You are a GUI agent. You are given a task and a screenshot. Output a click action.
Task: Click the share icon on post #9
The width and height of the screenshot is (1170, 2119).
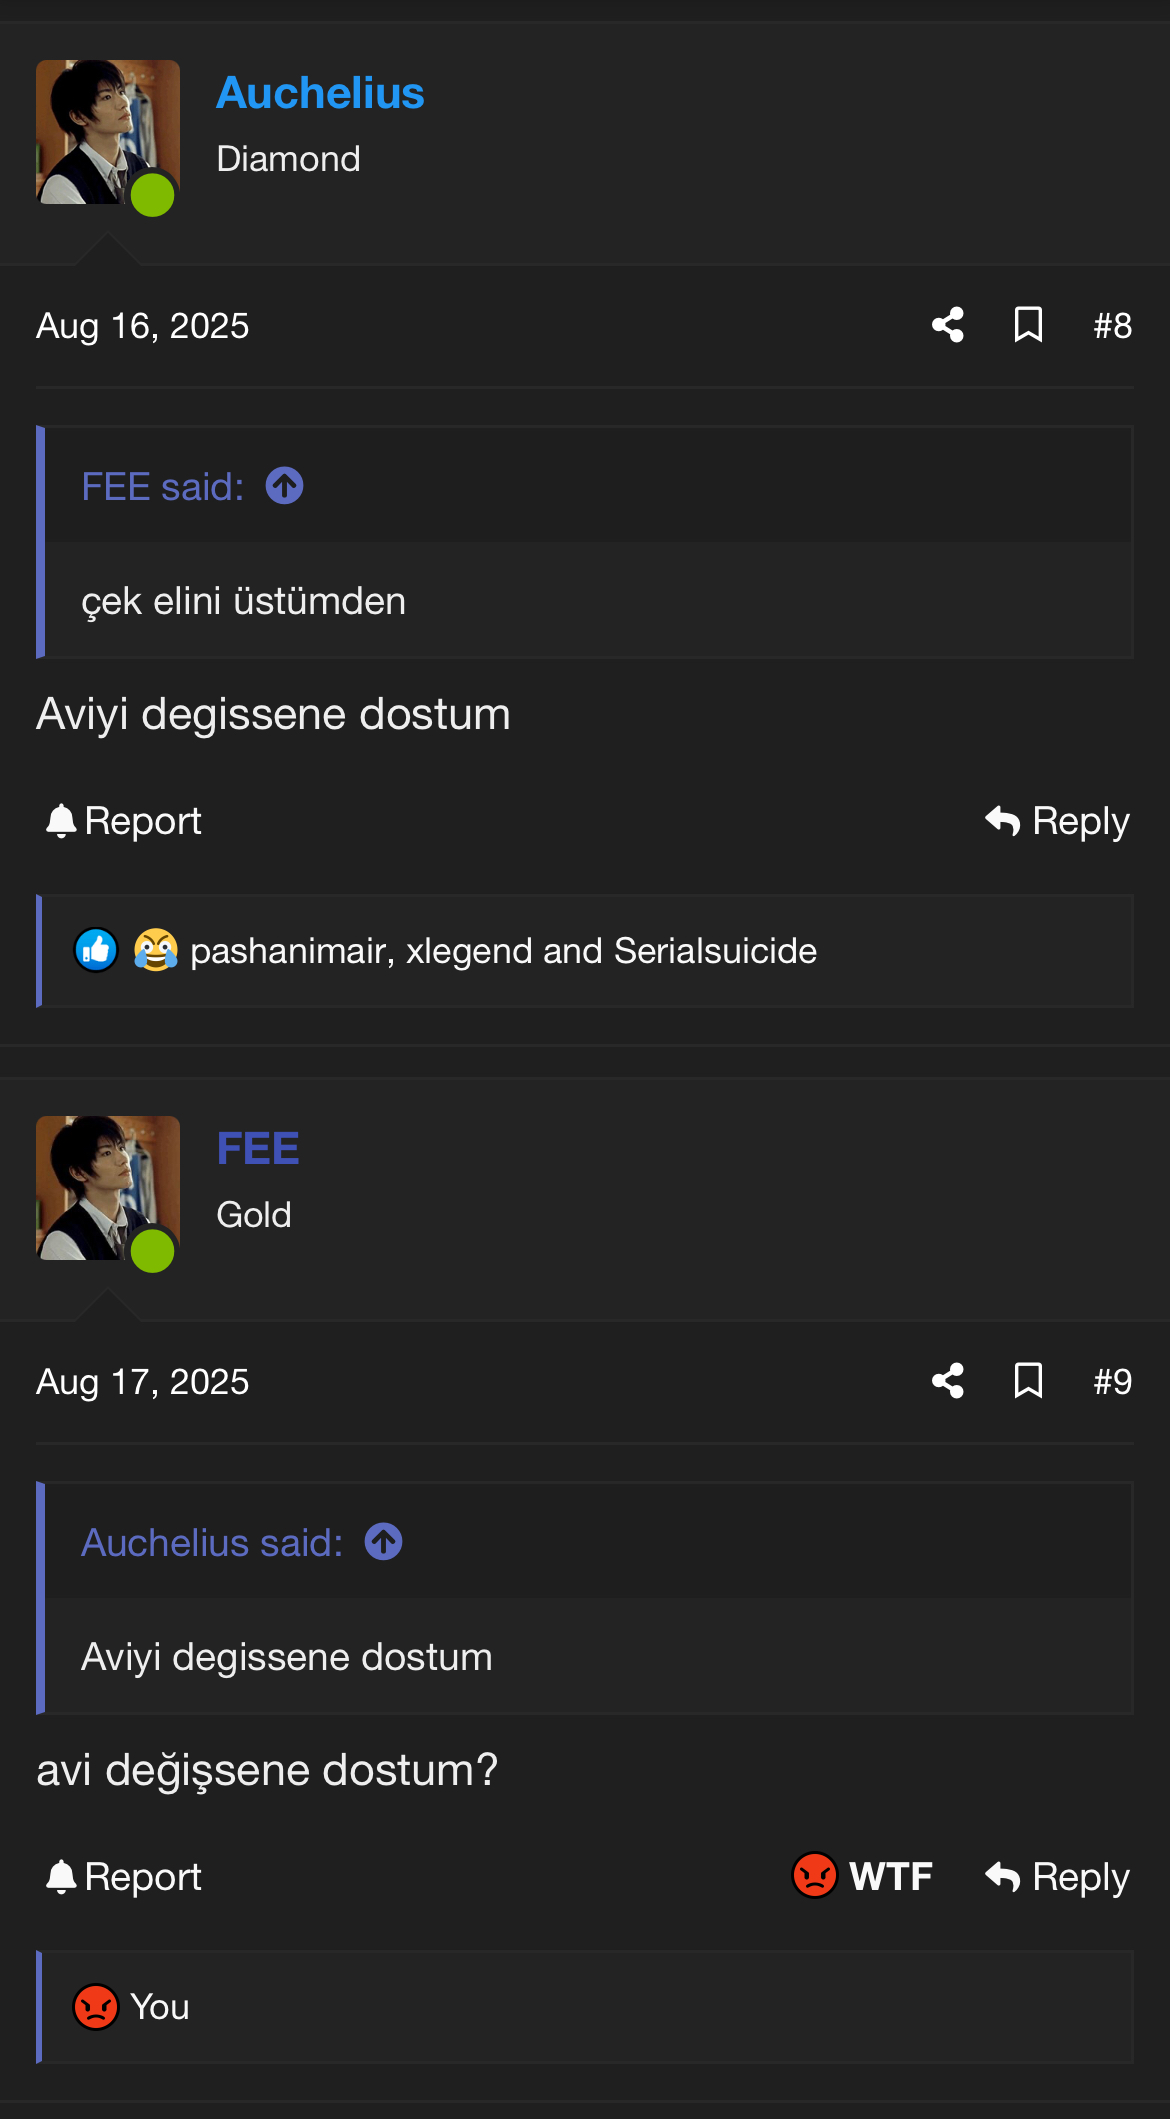tap(948, 1381)
